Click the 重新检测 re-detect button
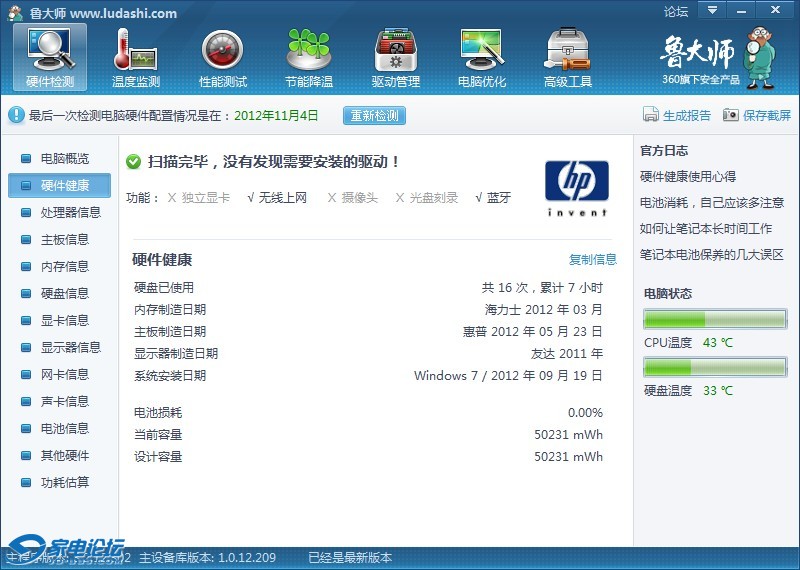 pyautogui.click(x=375, y=115)
